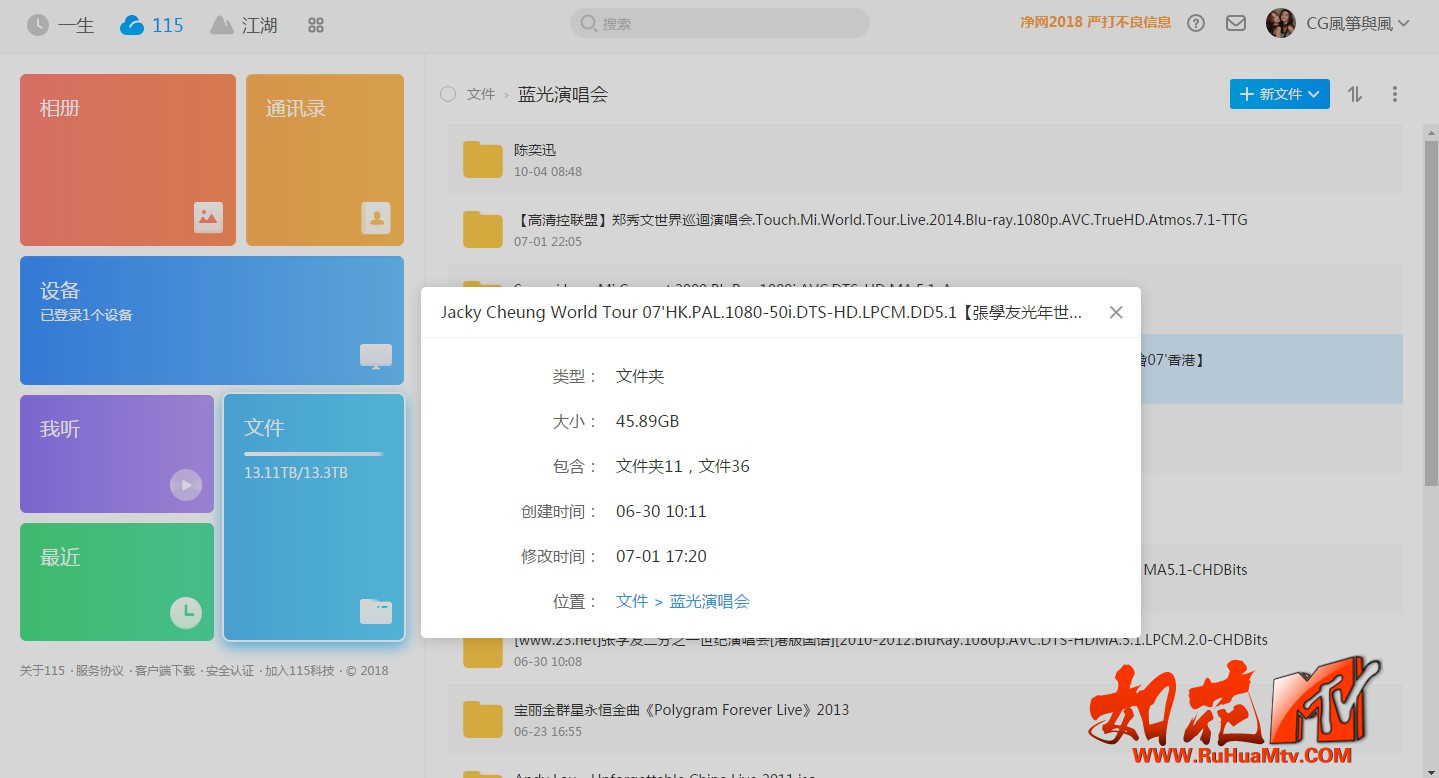Image resolution: width=1439 pixels, height=778 pixels.
Task: Click the Jacky Cheung World Tour dialog title
Action: click(x=761, y=312)
